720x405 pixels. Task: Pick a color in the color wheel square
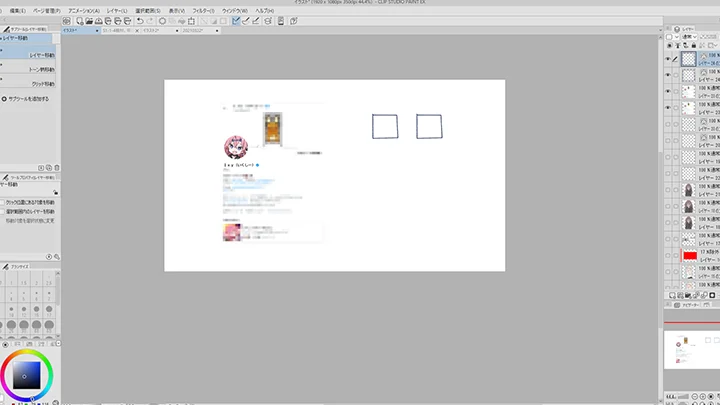click(x=26, y=375)
